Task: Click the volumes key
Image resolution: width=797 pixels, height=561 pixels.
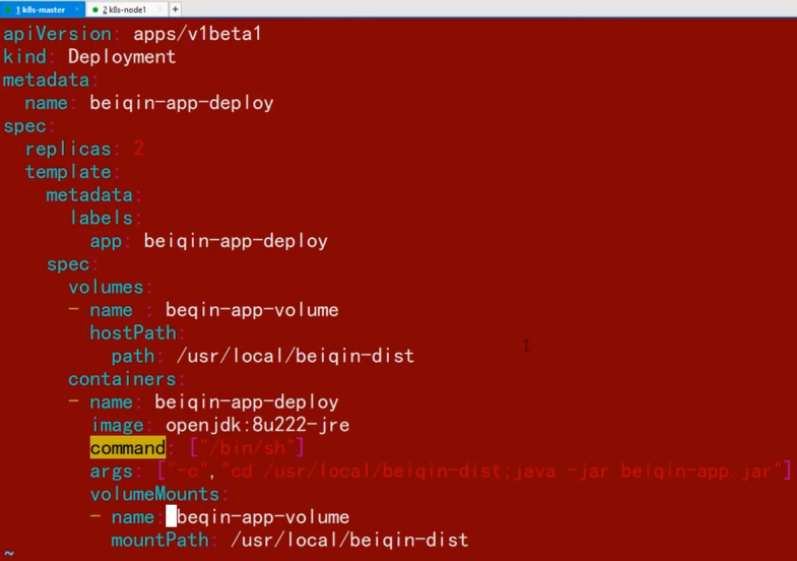Action: point(106,287)
